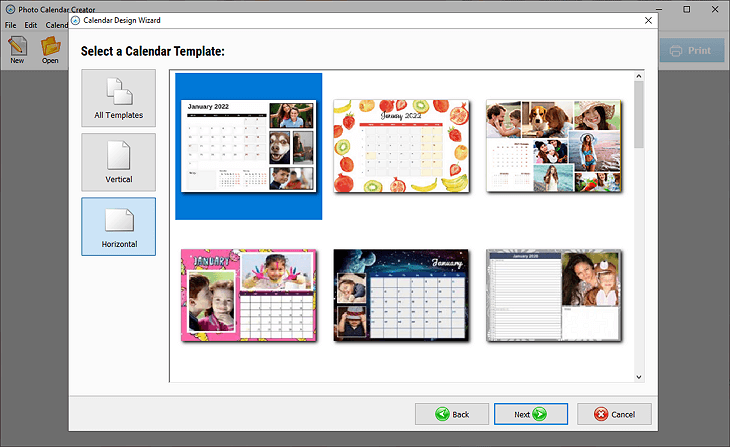Select the night sky space template
The width and height of the screenshot is (730, 447).
(401, 296)
